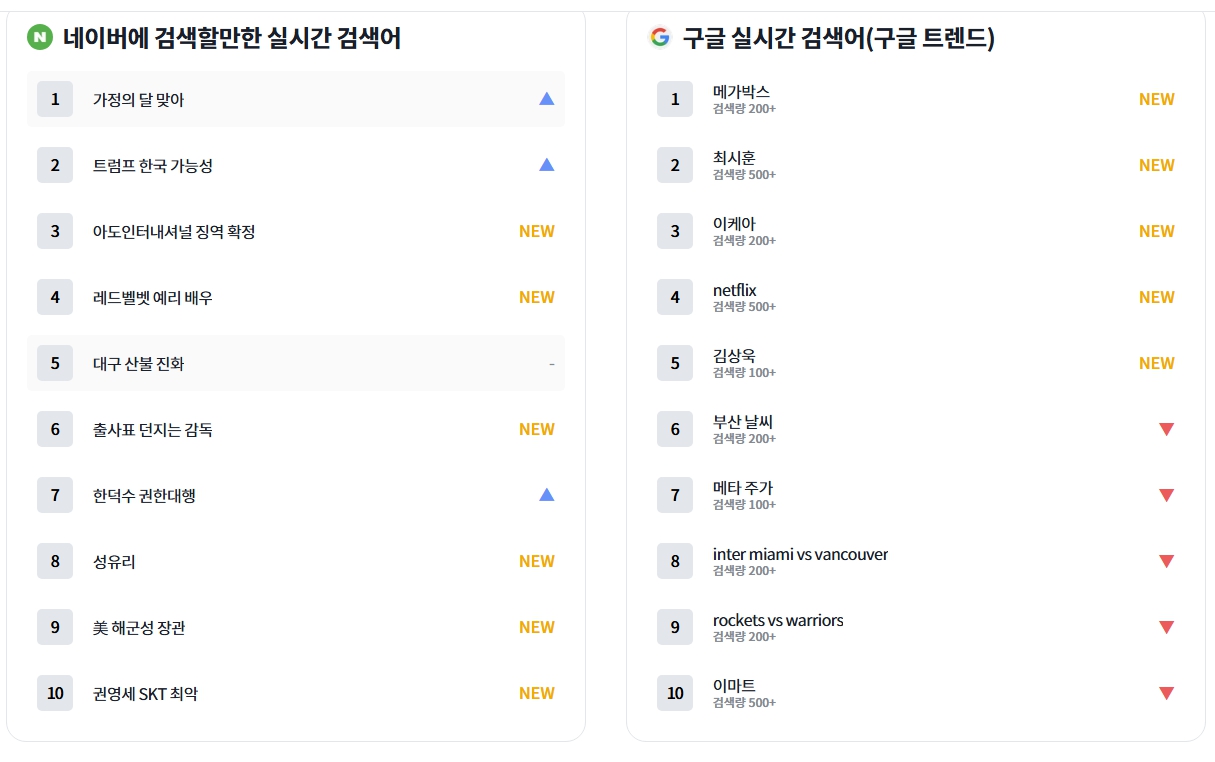Viewport: 1215px width, 762px height.
Task: Click NEW badge beside 최시훈
Action: 1157,165
